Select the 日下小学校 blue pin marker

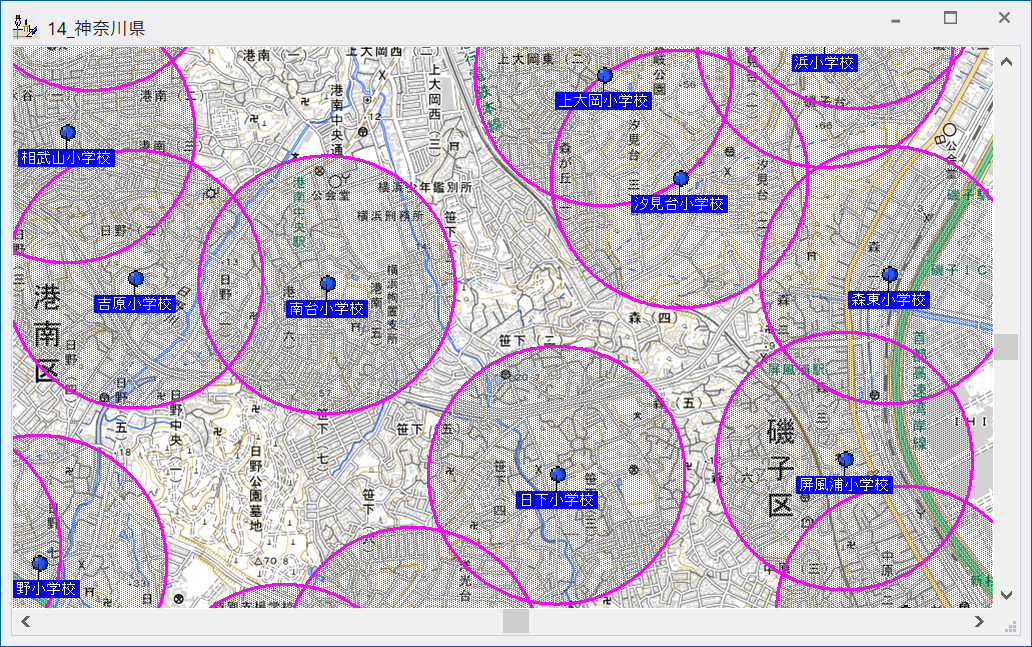(558, 475)
